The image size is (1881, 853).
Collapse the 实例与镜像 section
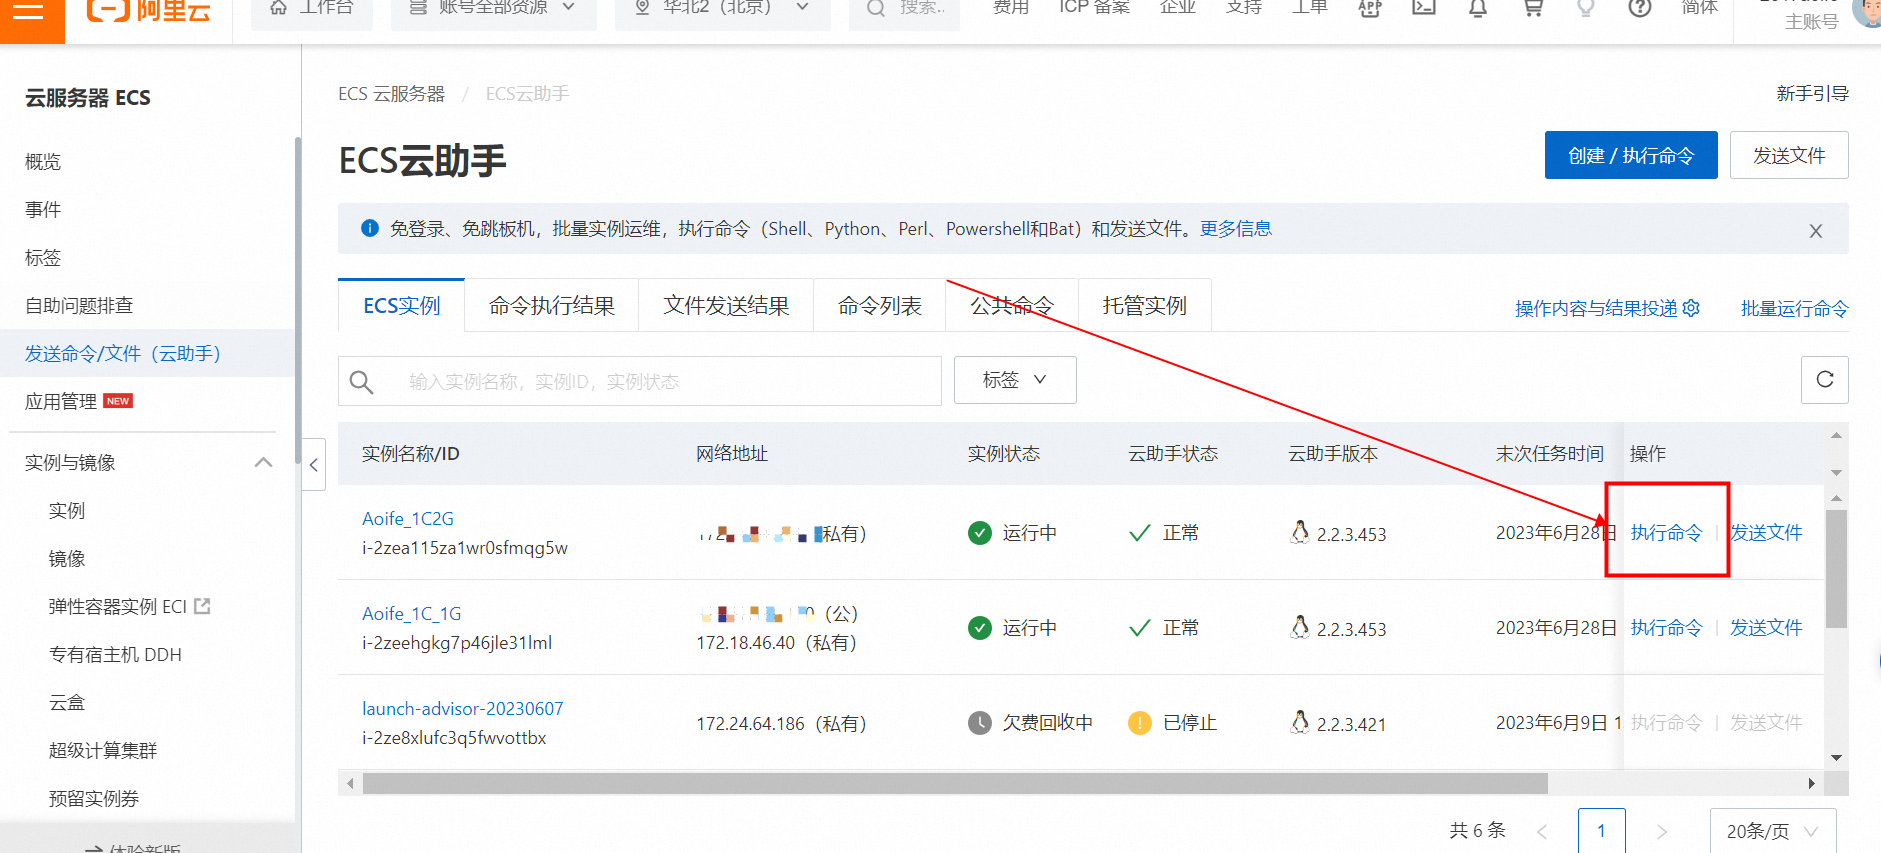[263, 462]
